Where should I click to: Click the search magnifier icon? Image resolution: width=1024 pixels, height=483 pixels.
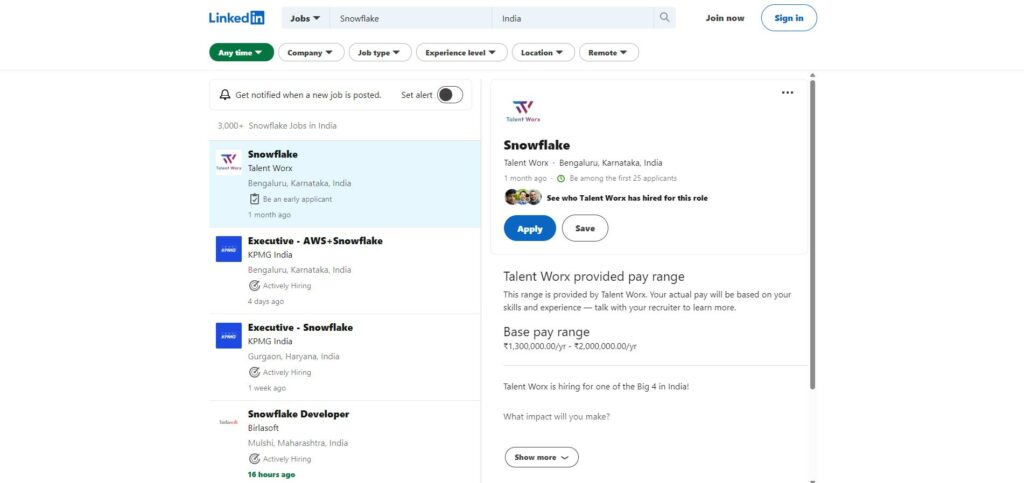[664, 18]
